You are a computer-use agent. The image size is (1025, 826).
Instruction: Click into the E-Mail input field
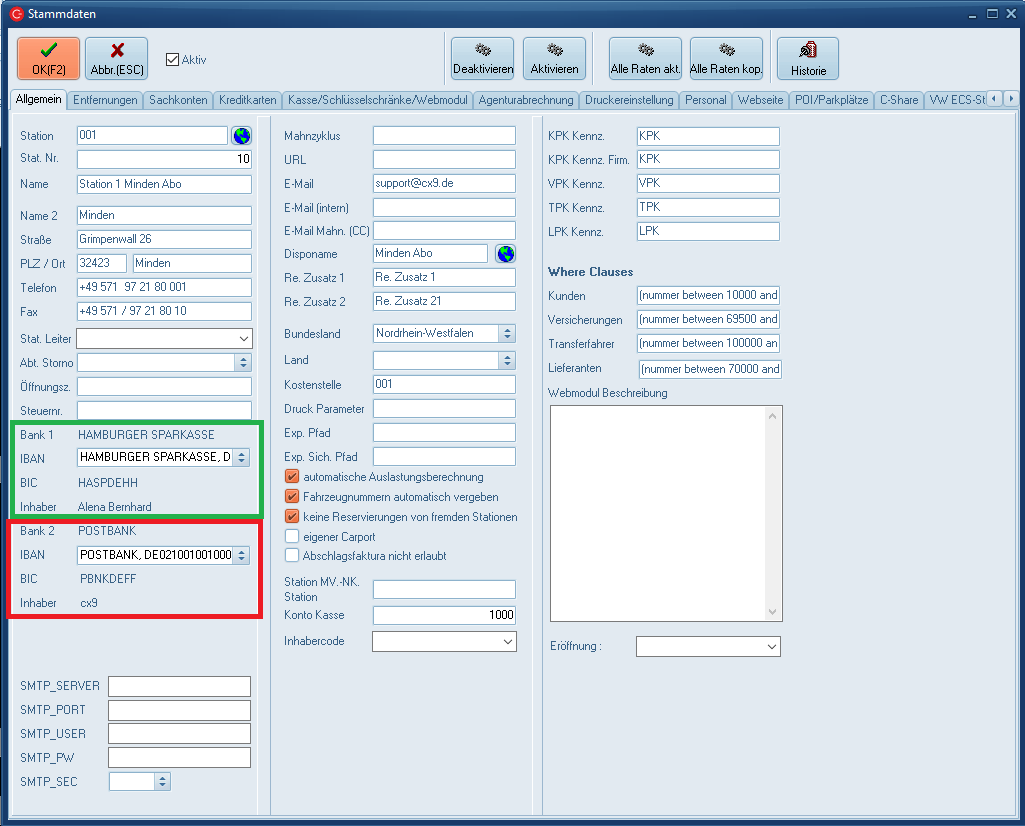tap(443, 184)
